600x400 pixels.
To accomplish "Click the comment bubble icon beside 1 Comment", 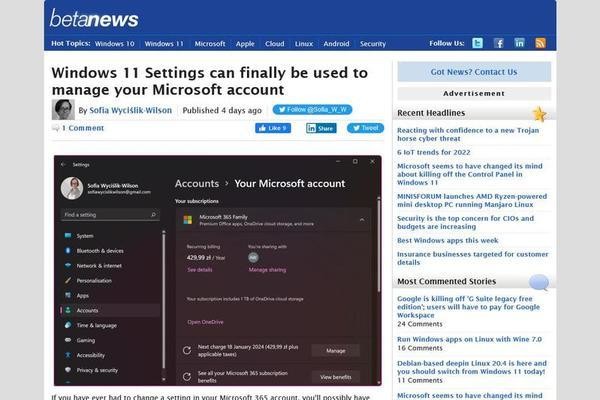I will (x=56, y=128).
